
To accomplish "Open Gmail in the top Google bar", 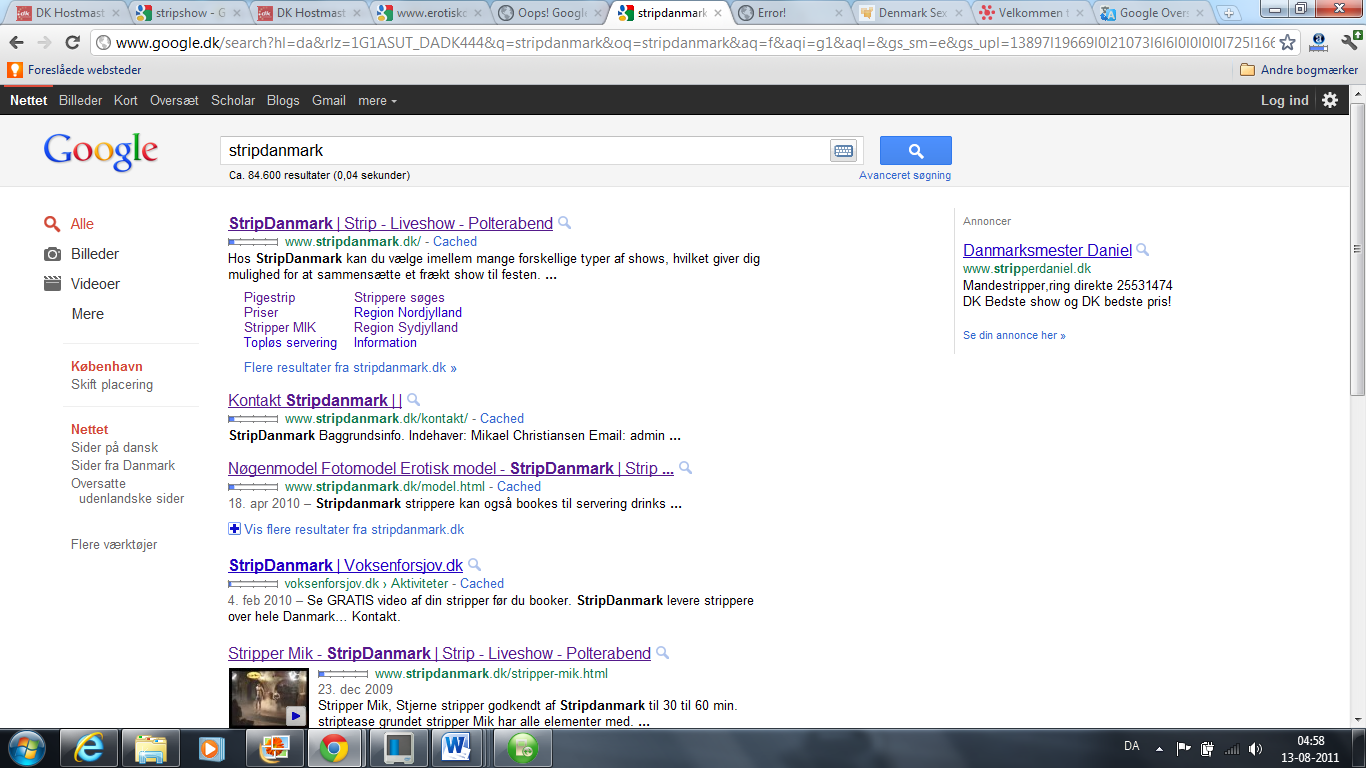I will 328,100.
